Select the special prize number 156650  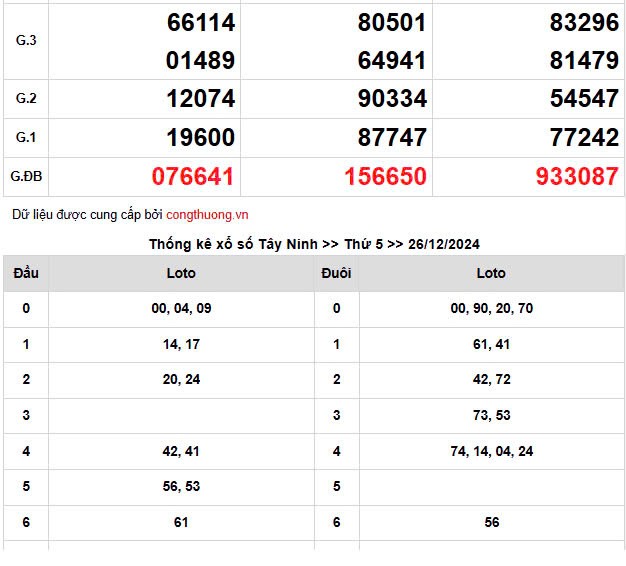(385, 177)
